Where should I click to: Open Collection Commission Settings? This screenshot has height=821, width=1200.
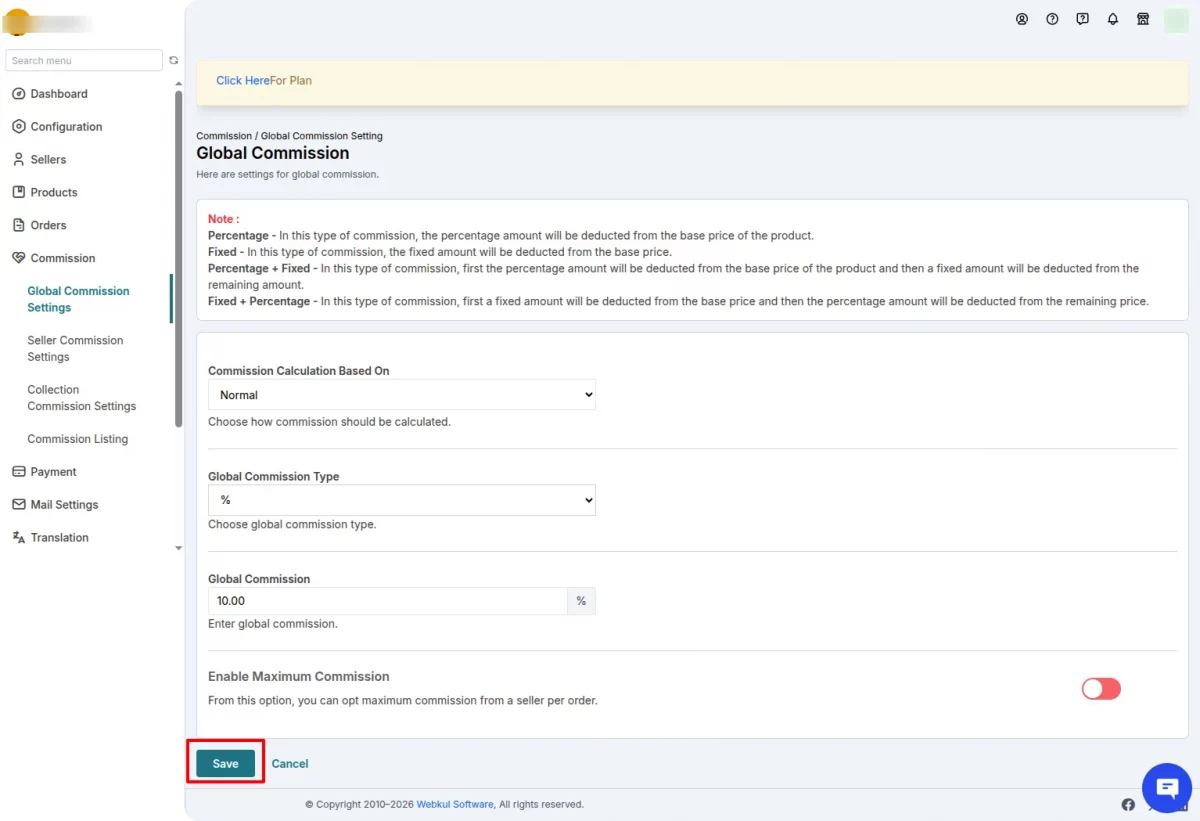click(81, 398)
